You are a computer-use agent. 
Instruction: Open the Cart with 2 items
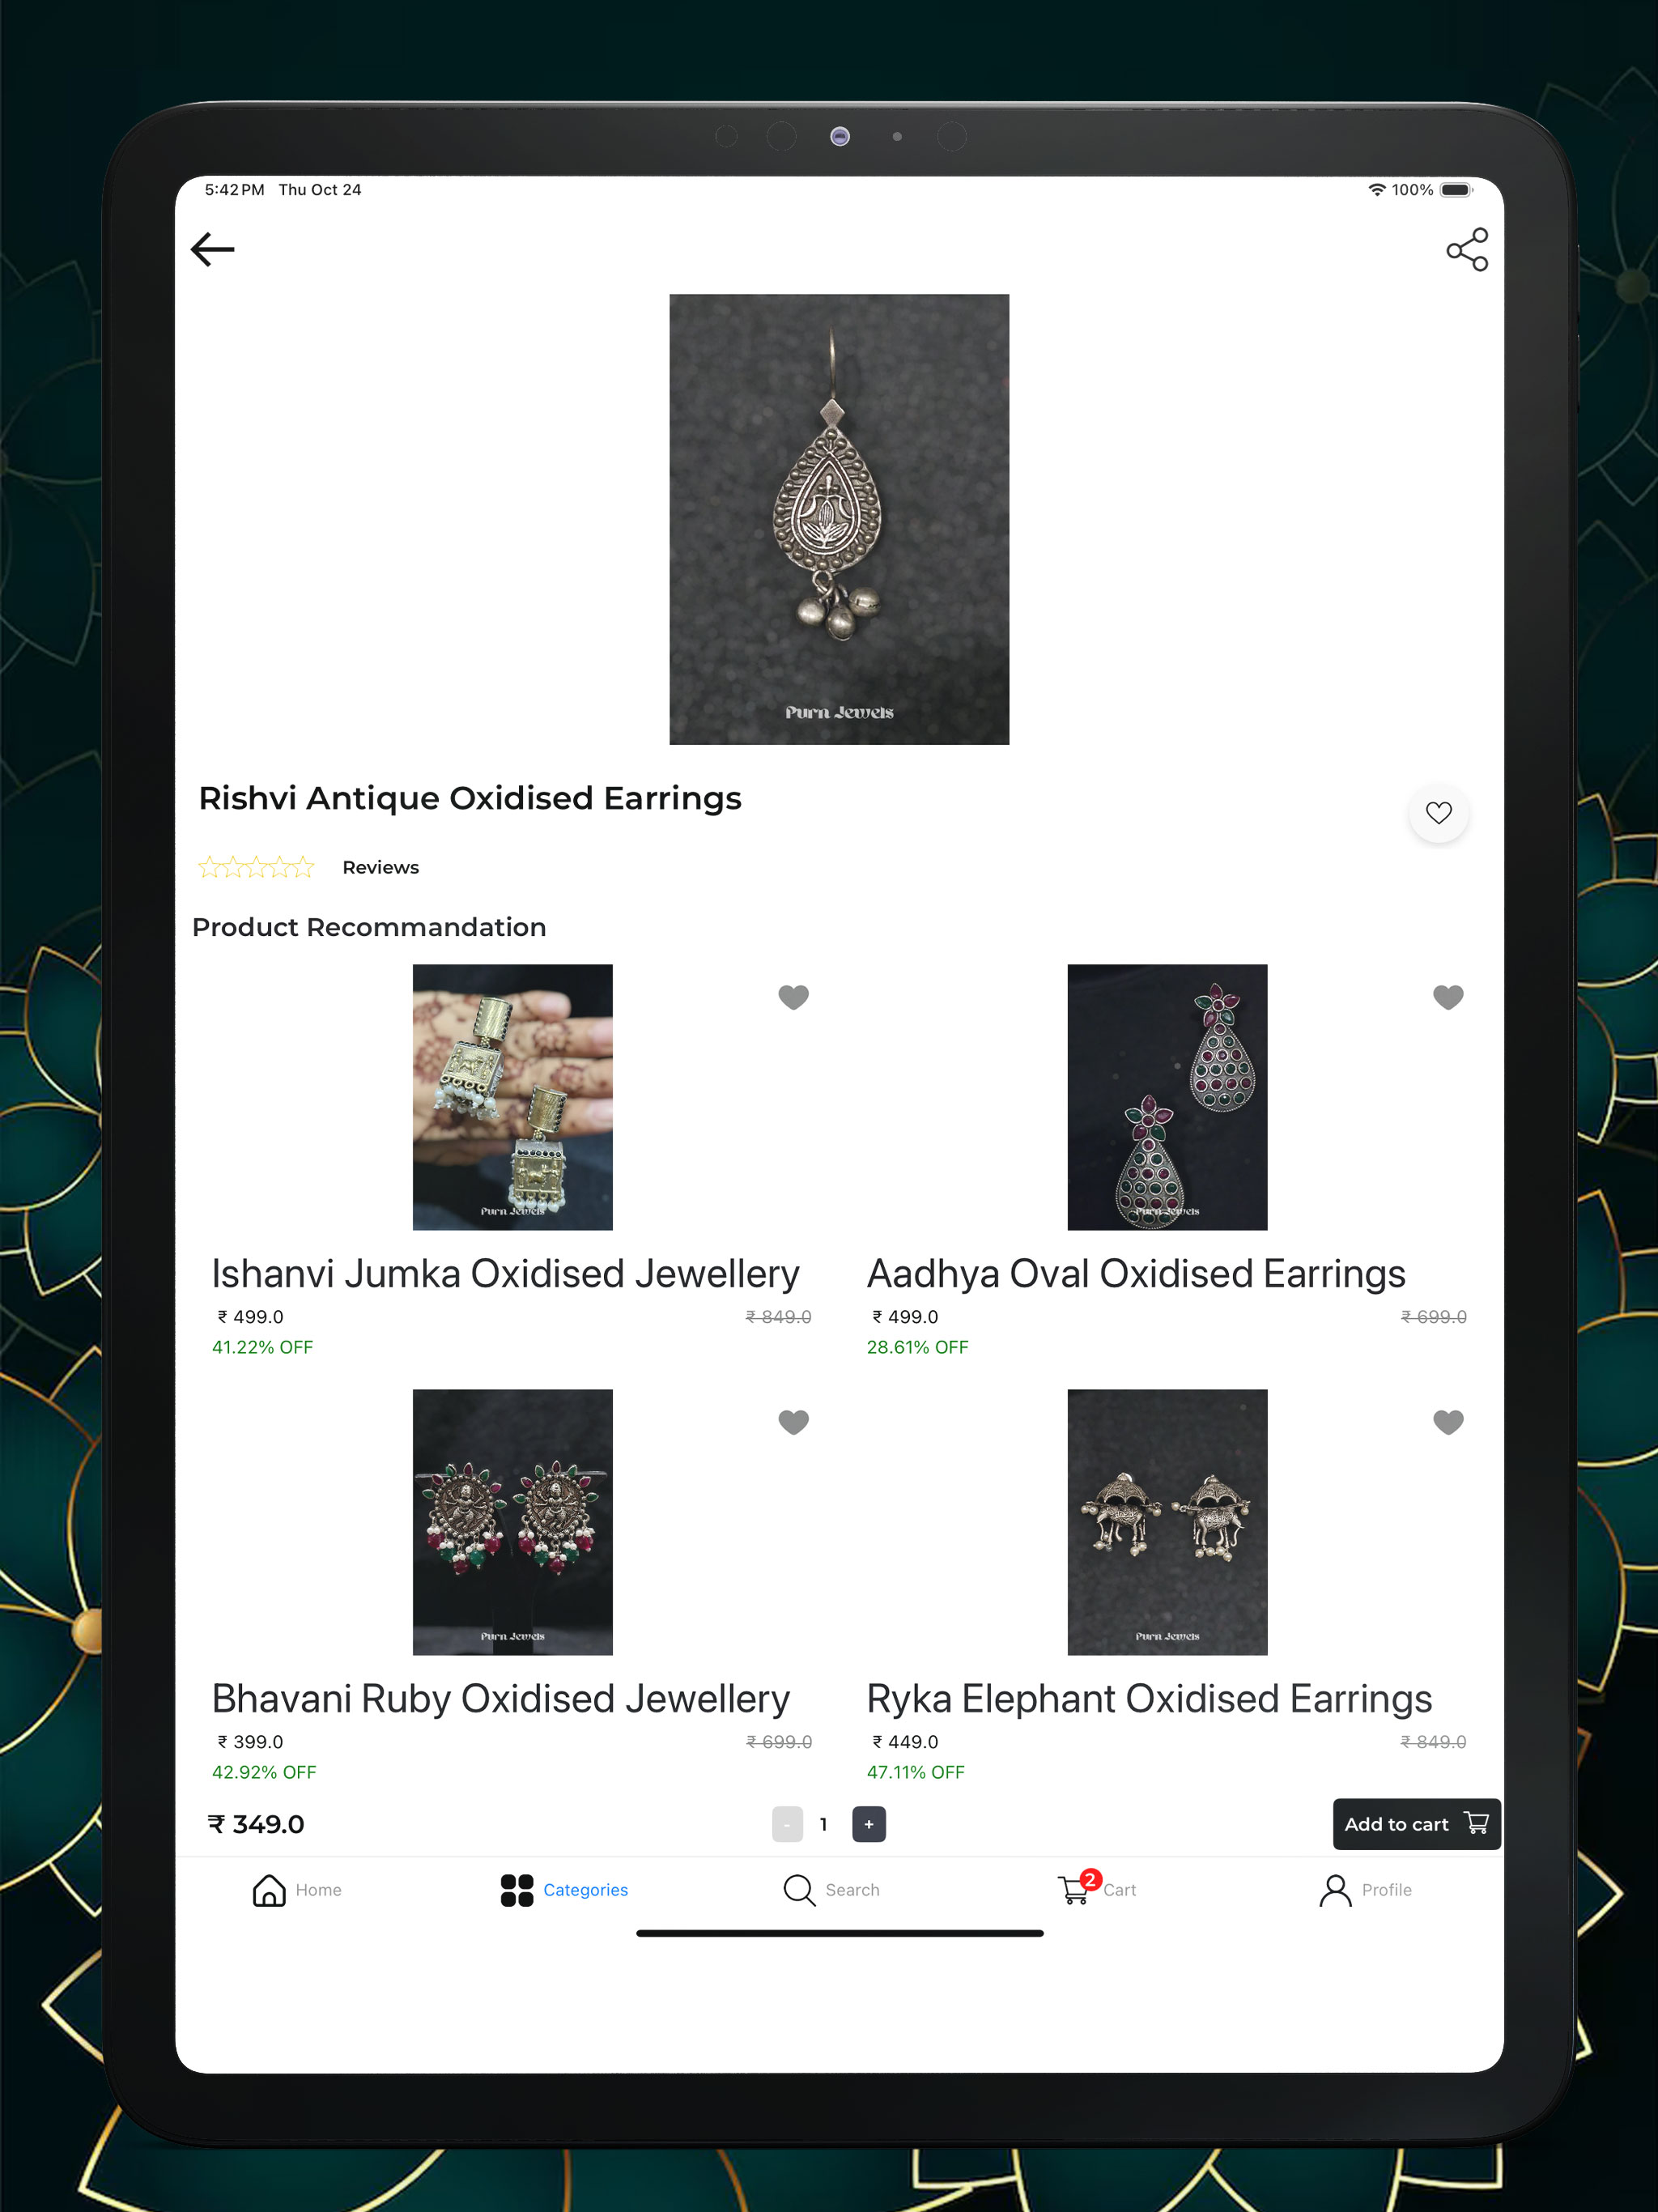[x=1097, y=1888]
